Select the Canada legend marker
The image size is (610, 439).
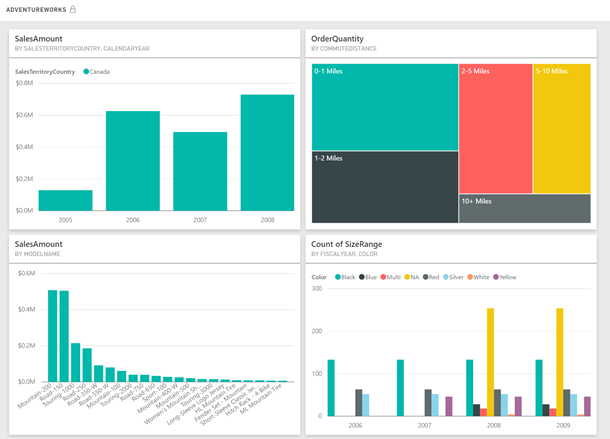86,72
